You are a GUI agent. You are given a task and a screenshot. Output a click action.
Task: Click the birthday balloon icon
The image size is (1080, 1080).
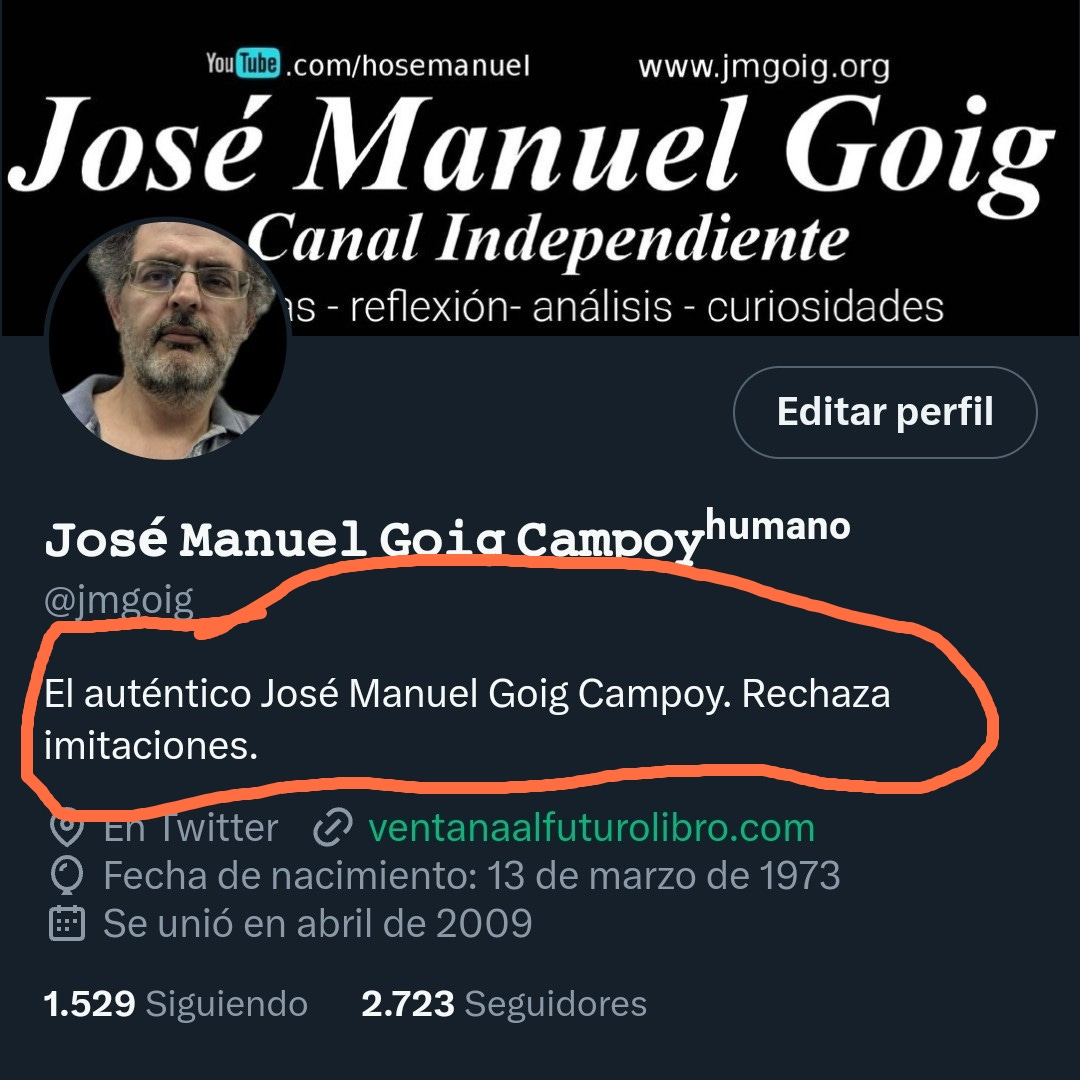click(x=67, y=875)
